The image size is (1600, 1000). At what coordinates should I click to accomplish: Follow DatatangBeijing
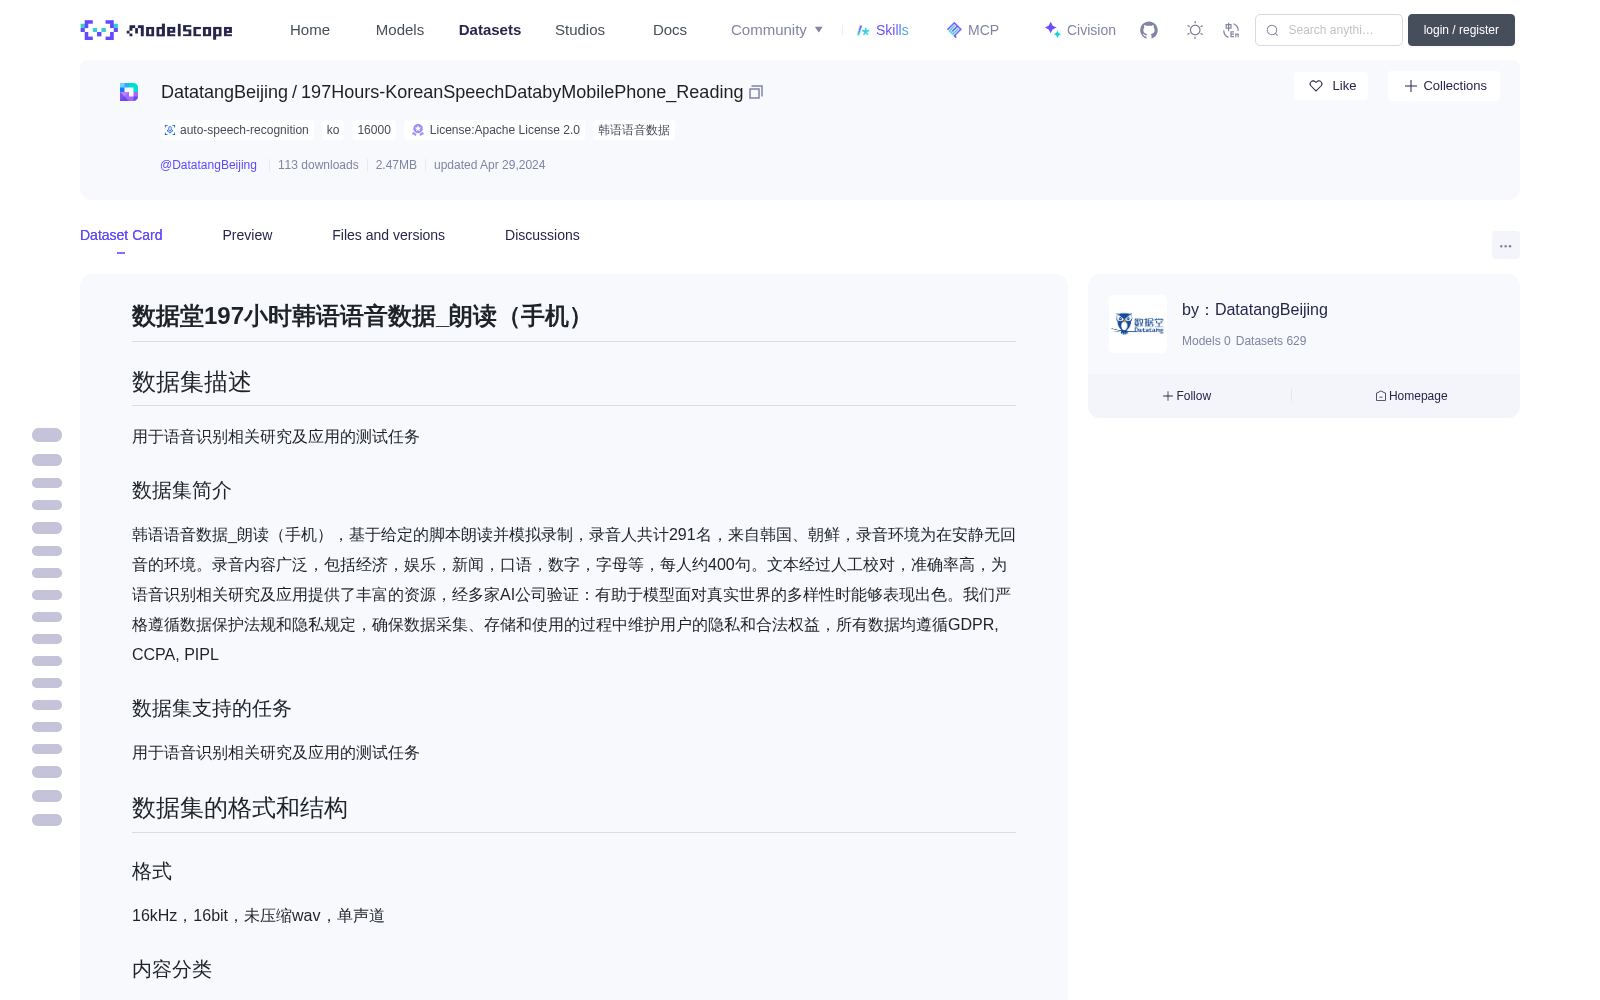click(x=1187, y=396)
